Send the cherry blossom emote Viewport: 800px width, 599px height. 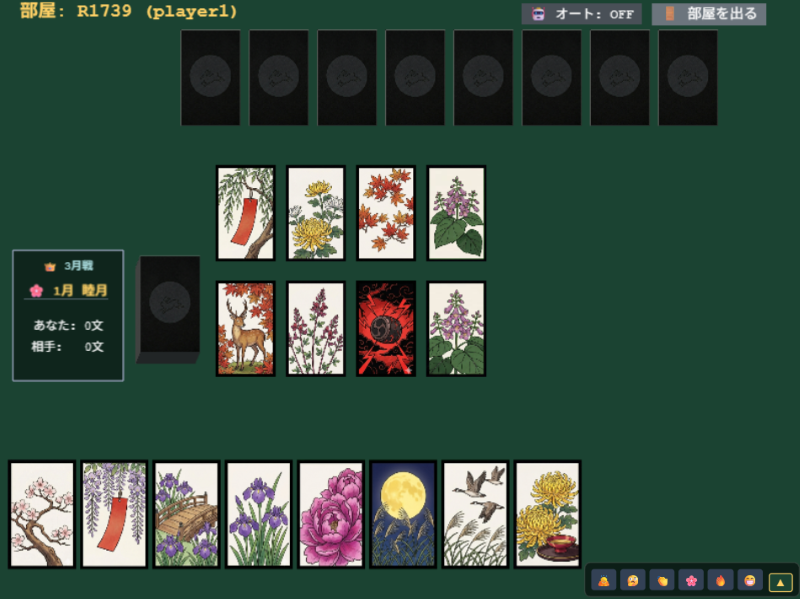point(691,581)
